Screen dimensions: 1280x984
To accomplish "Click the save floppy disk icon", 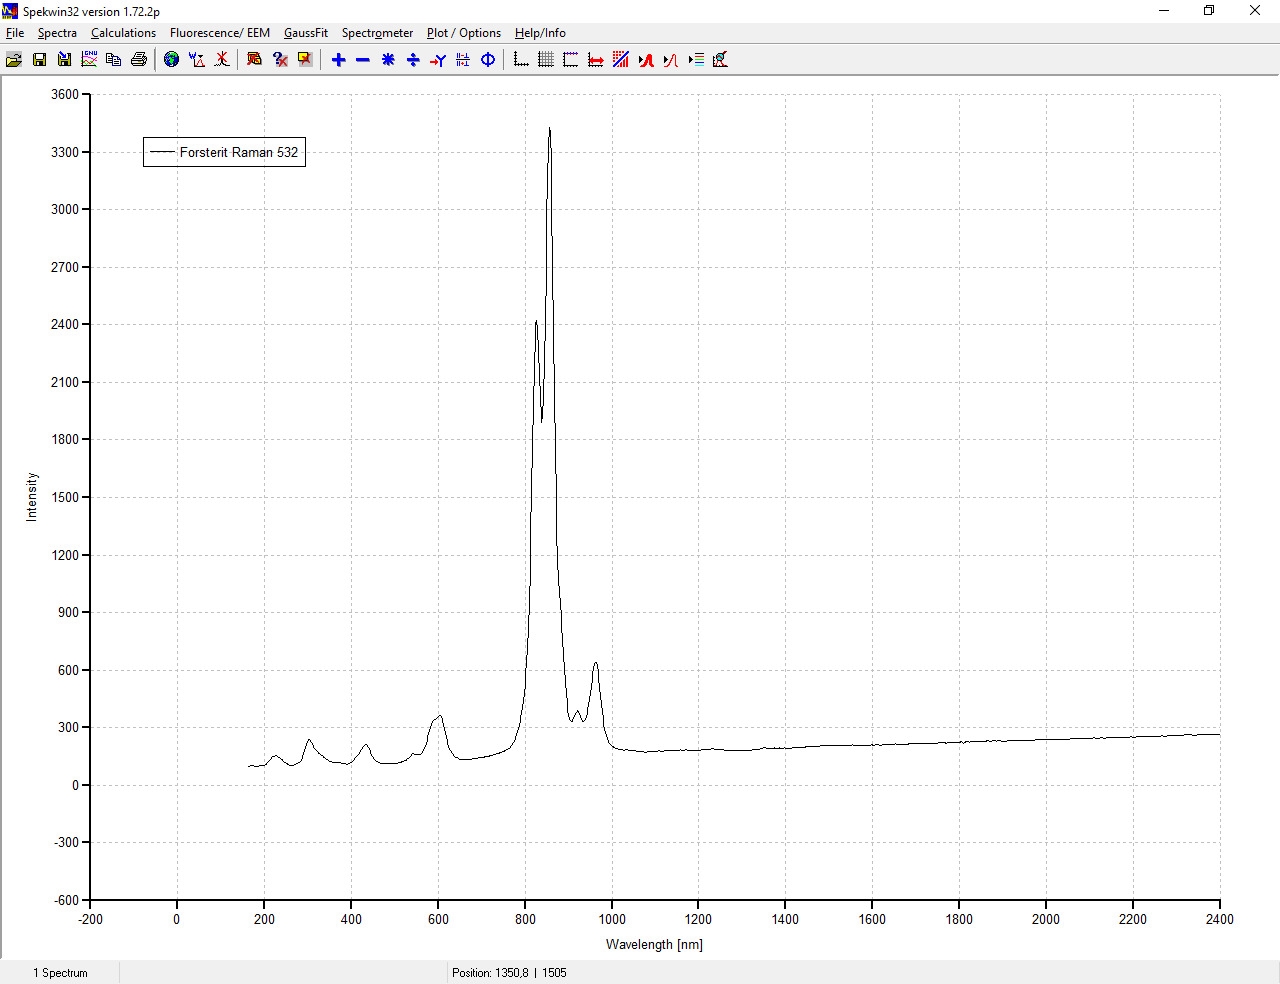I will 39,60.
